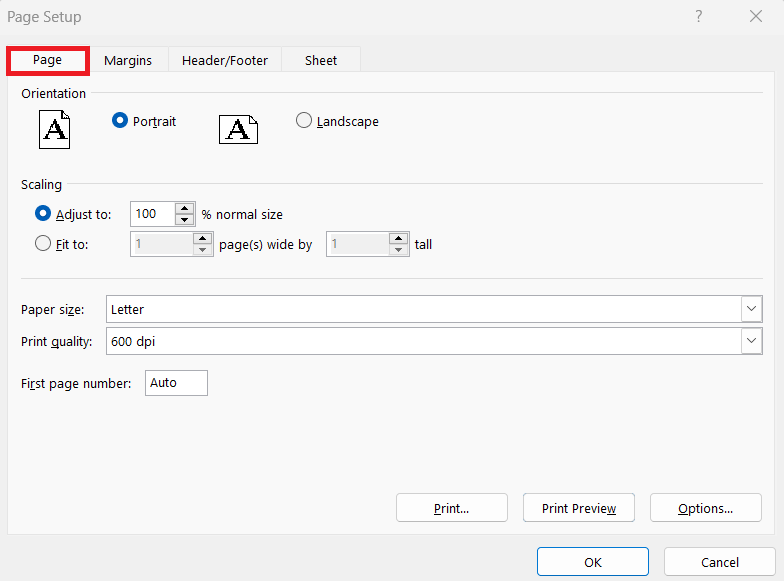This screenshot has width=784, height=581.
Task: Click the Orientation group heading
Action: point(54,94)
